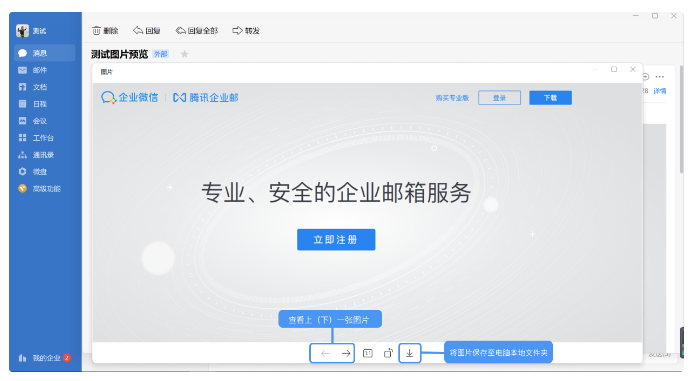Click the 登录 login button
This screenshot has height=381, width=692.
(x=499, y=98)
